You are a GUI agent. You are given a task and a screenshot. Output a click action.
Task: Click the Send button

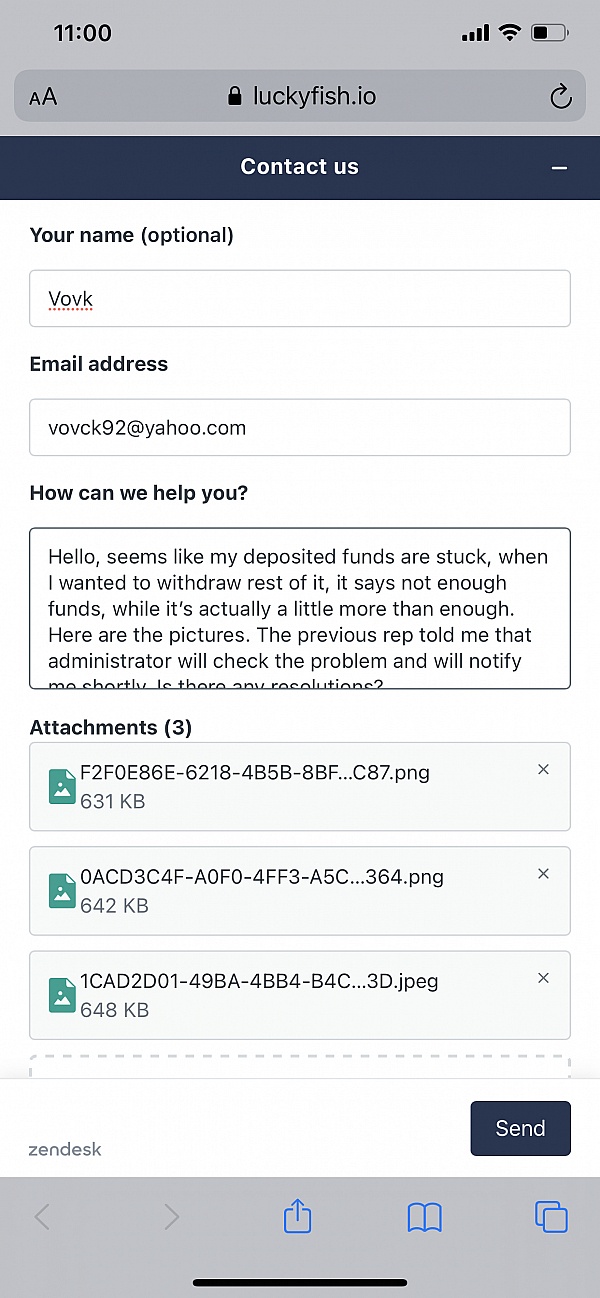[x=520, y=1128]
